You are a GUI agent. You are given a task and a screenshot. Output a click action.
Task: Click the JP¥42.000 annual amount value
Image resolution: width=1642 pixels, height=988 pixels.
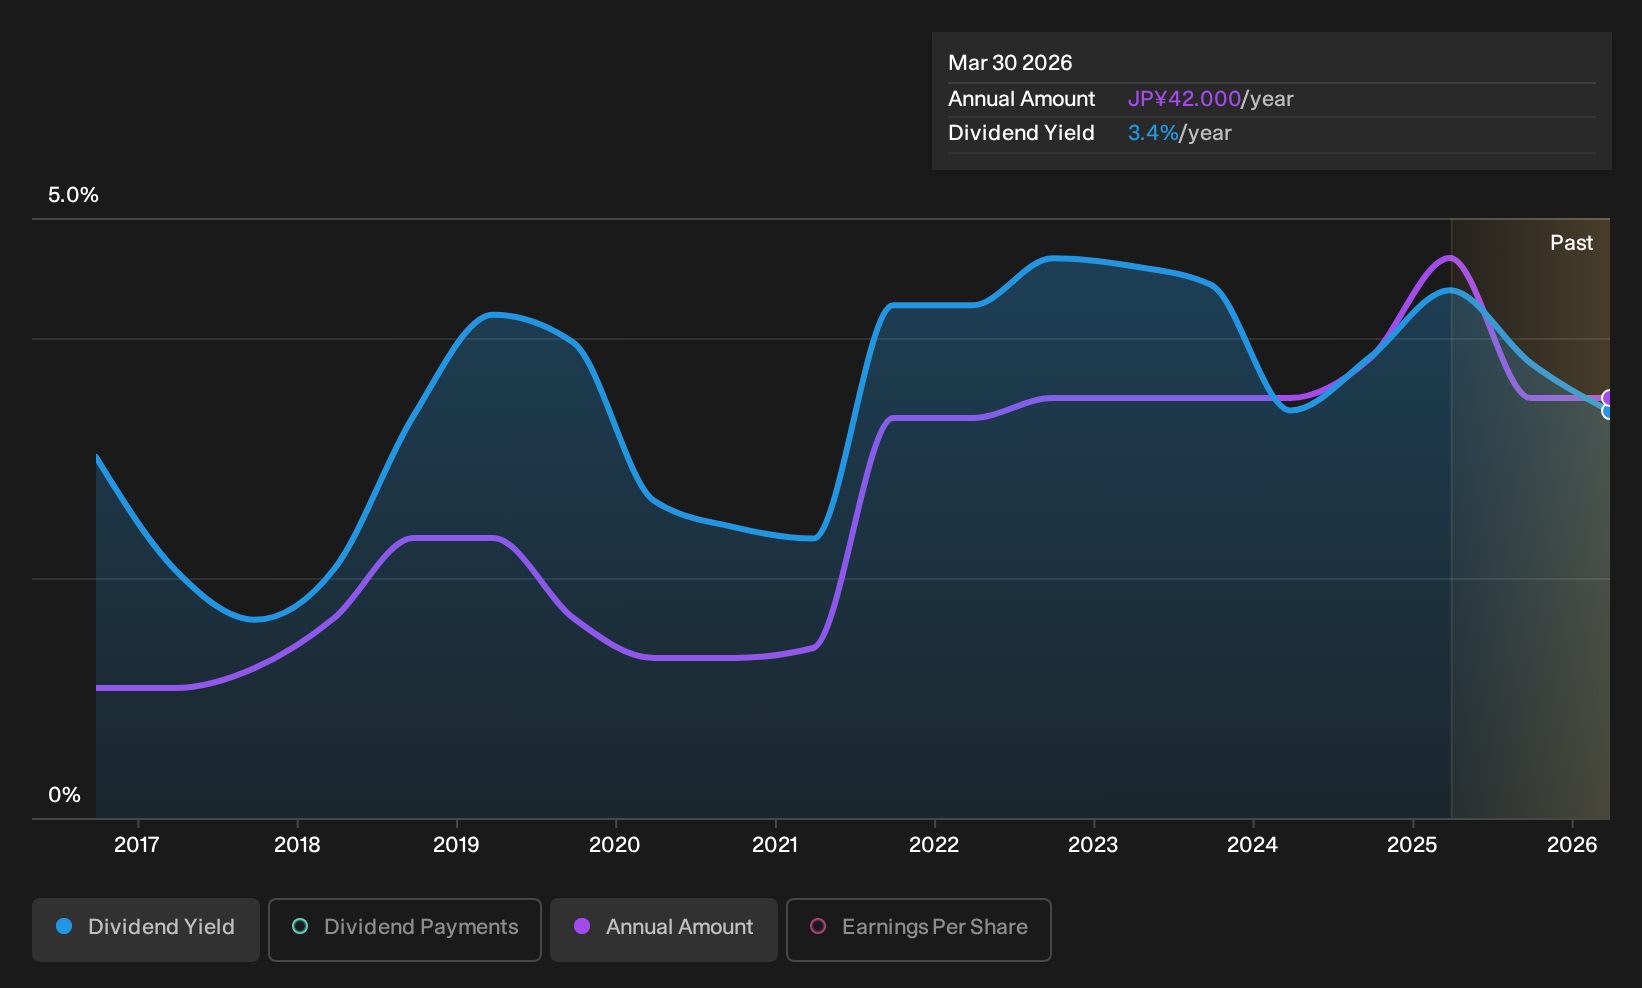pos(1184,99)
